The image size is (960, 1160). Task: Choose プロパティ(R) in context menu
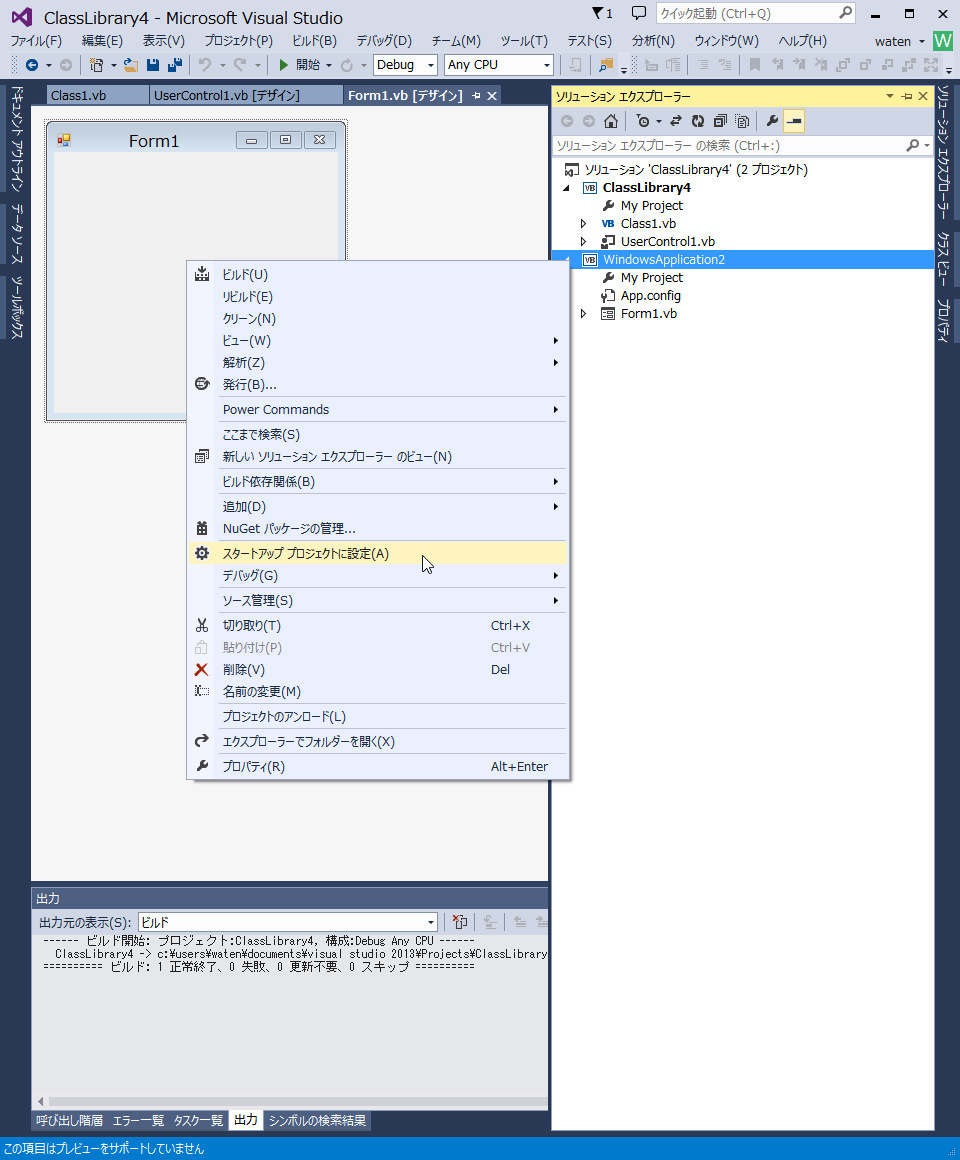(x=378, y=766)
